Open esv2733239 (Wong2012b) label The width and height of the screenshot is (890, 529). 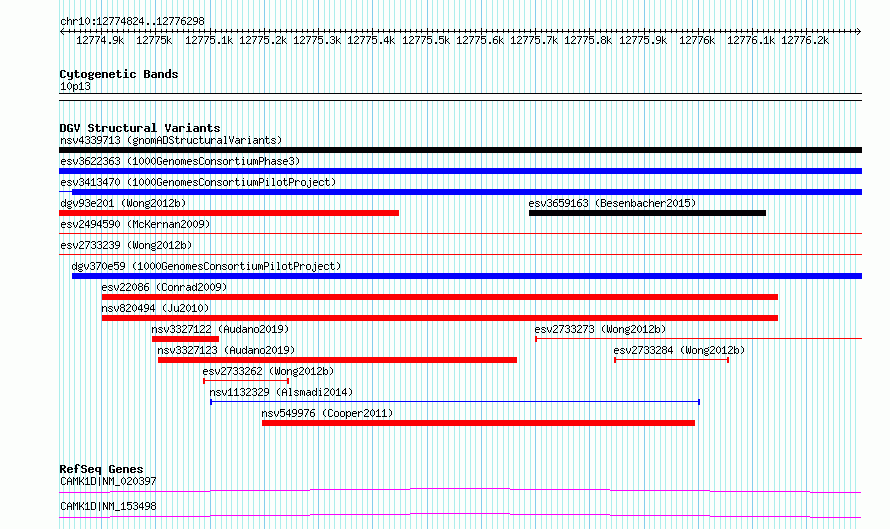pos(126,245)
